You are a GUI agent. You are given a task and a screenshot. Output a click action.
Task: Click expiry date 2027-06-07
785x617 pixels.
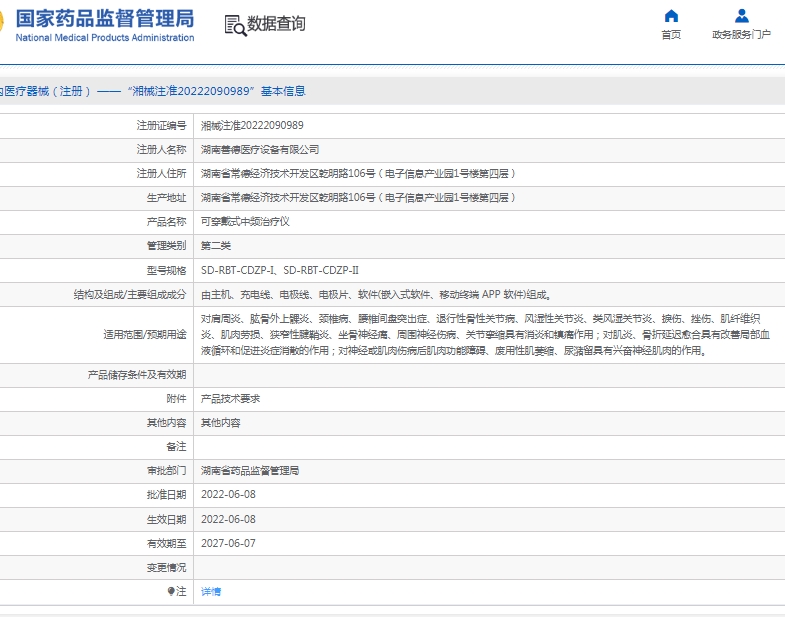[228, 543]
